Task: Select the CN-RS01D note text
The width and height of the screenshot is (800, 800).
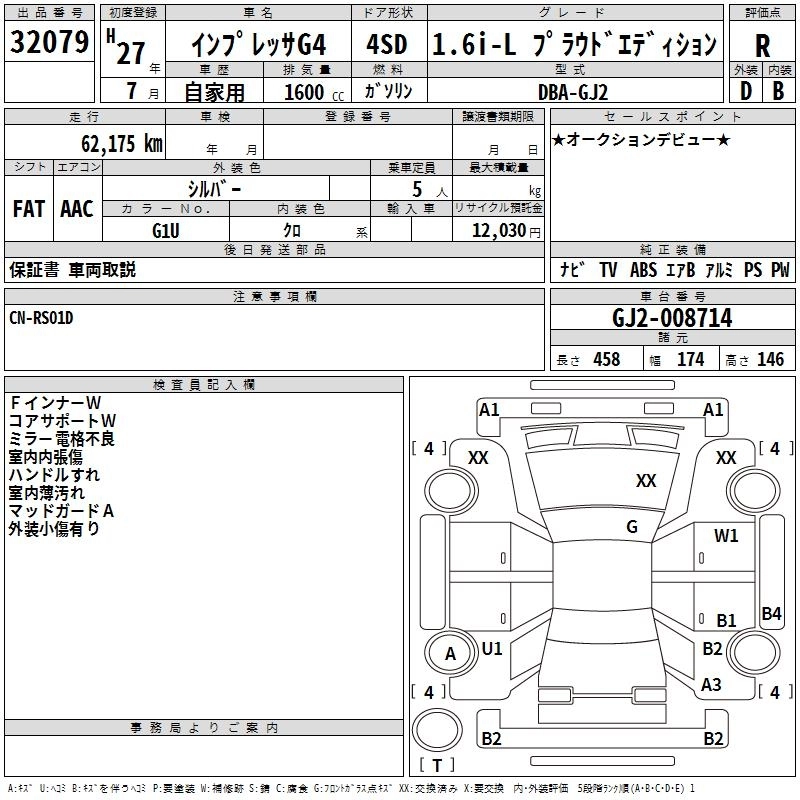Action: click(41, 318)
